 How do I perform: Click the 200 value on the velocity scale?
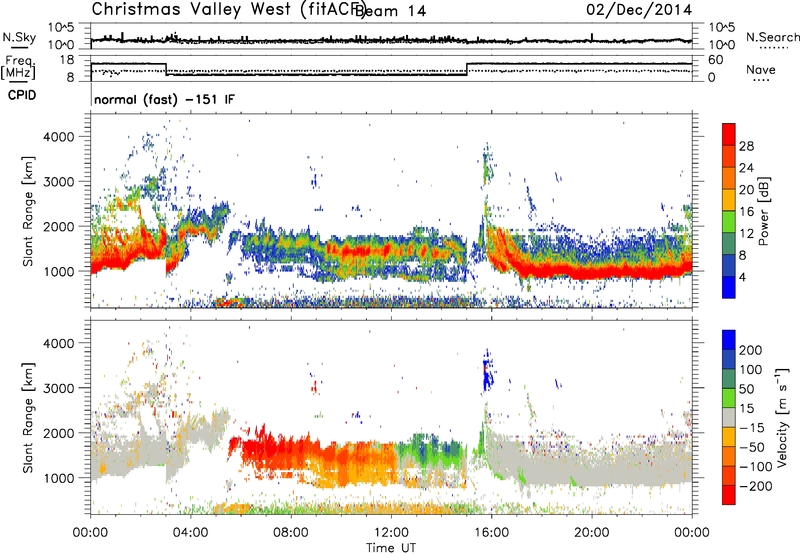(x=750, y=350)
